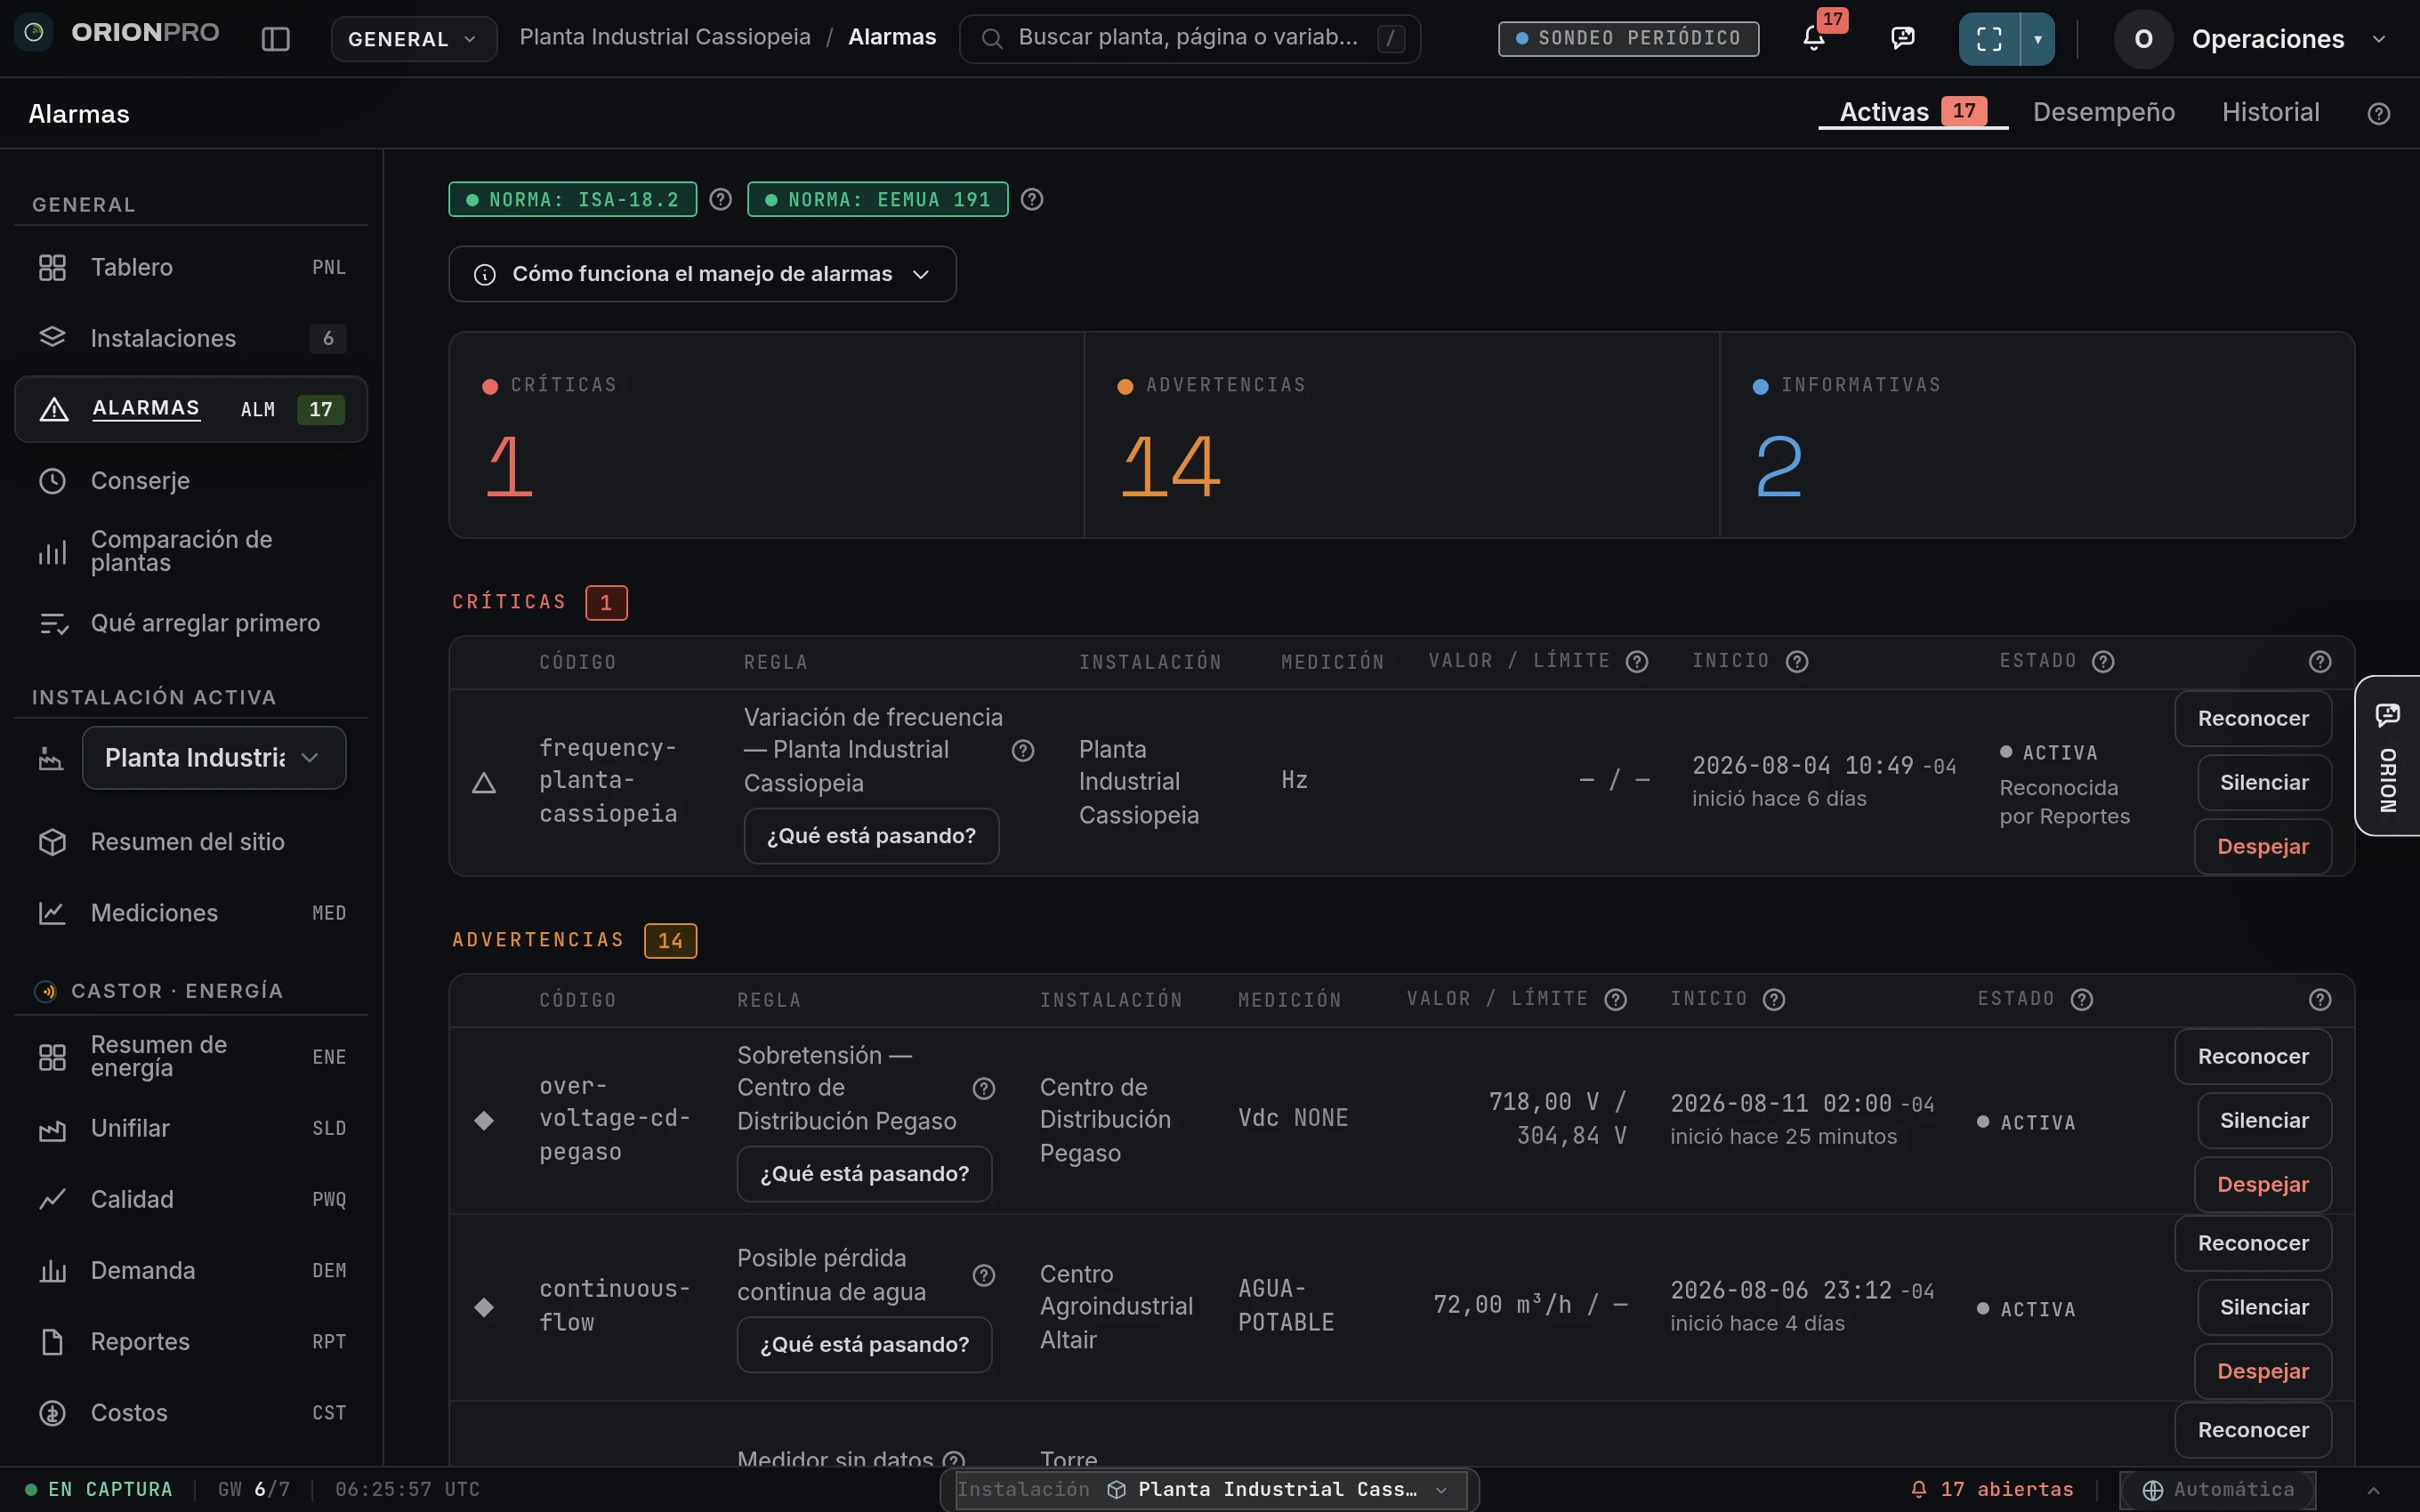2420x1512 pixels.
Task: Click the warning diamond icon on over-voltage-cd-pegaso row
Action: pos(484,1120)
